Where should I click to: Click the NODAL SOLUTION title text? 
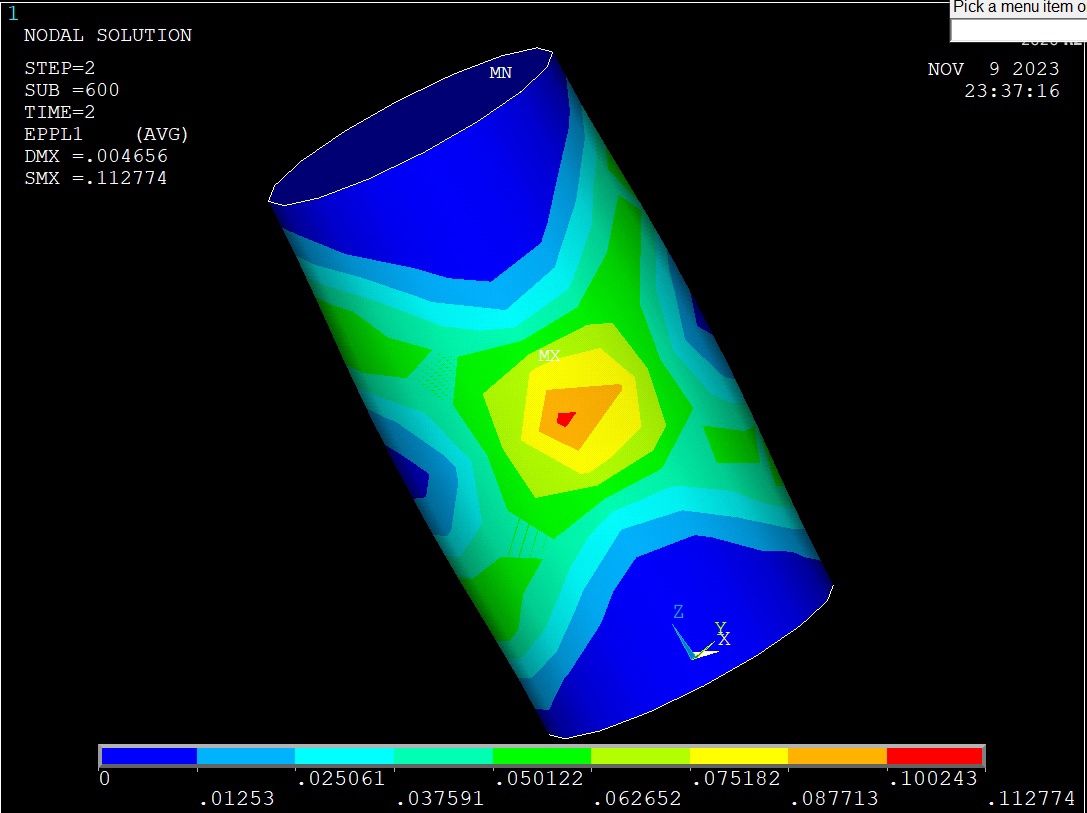107,35
